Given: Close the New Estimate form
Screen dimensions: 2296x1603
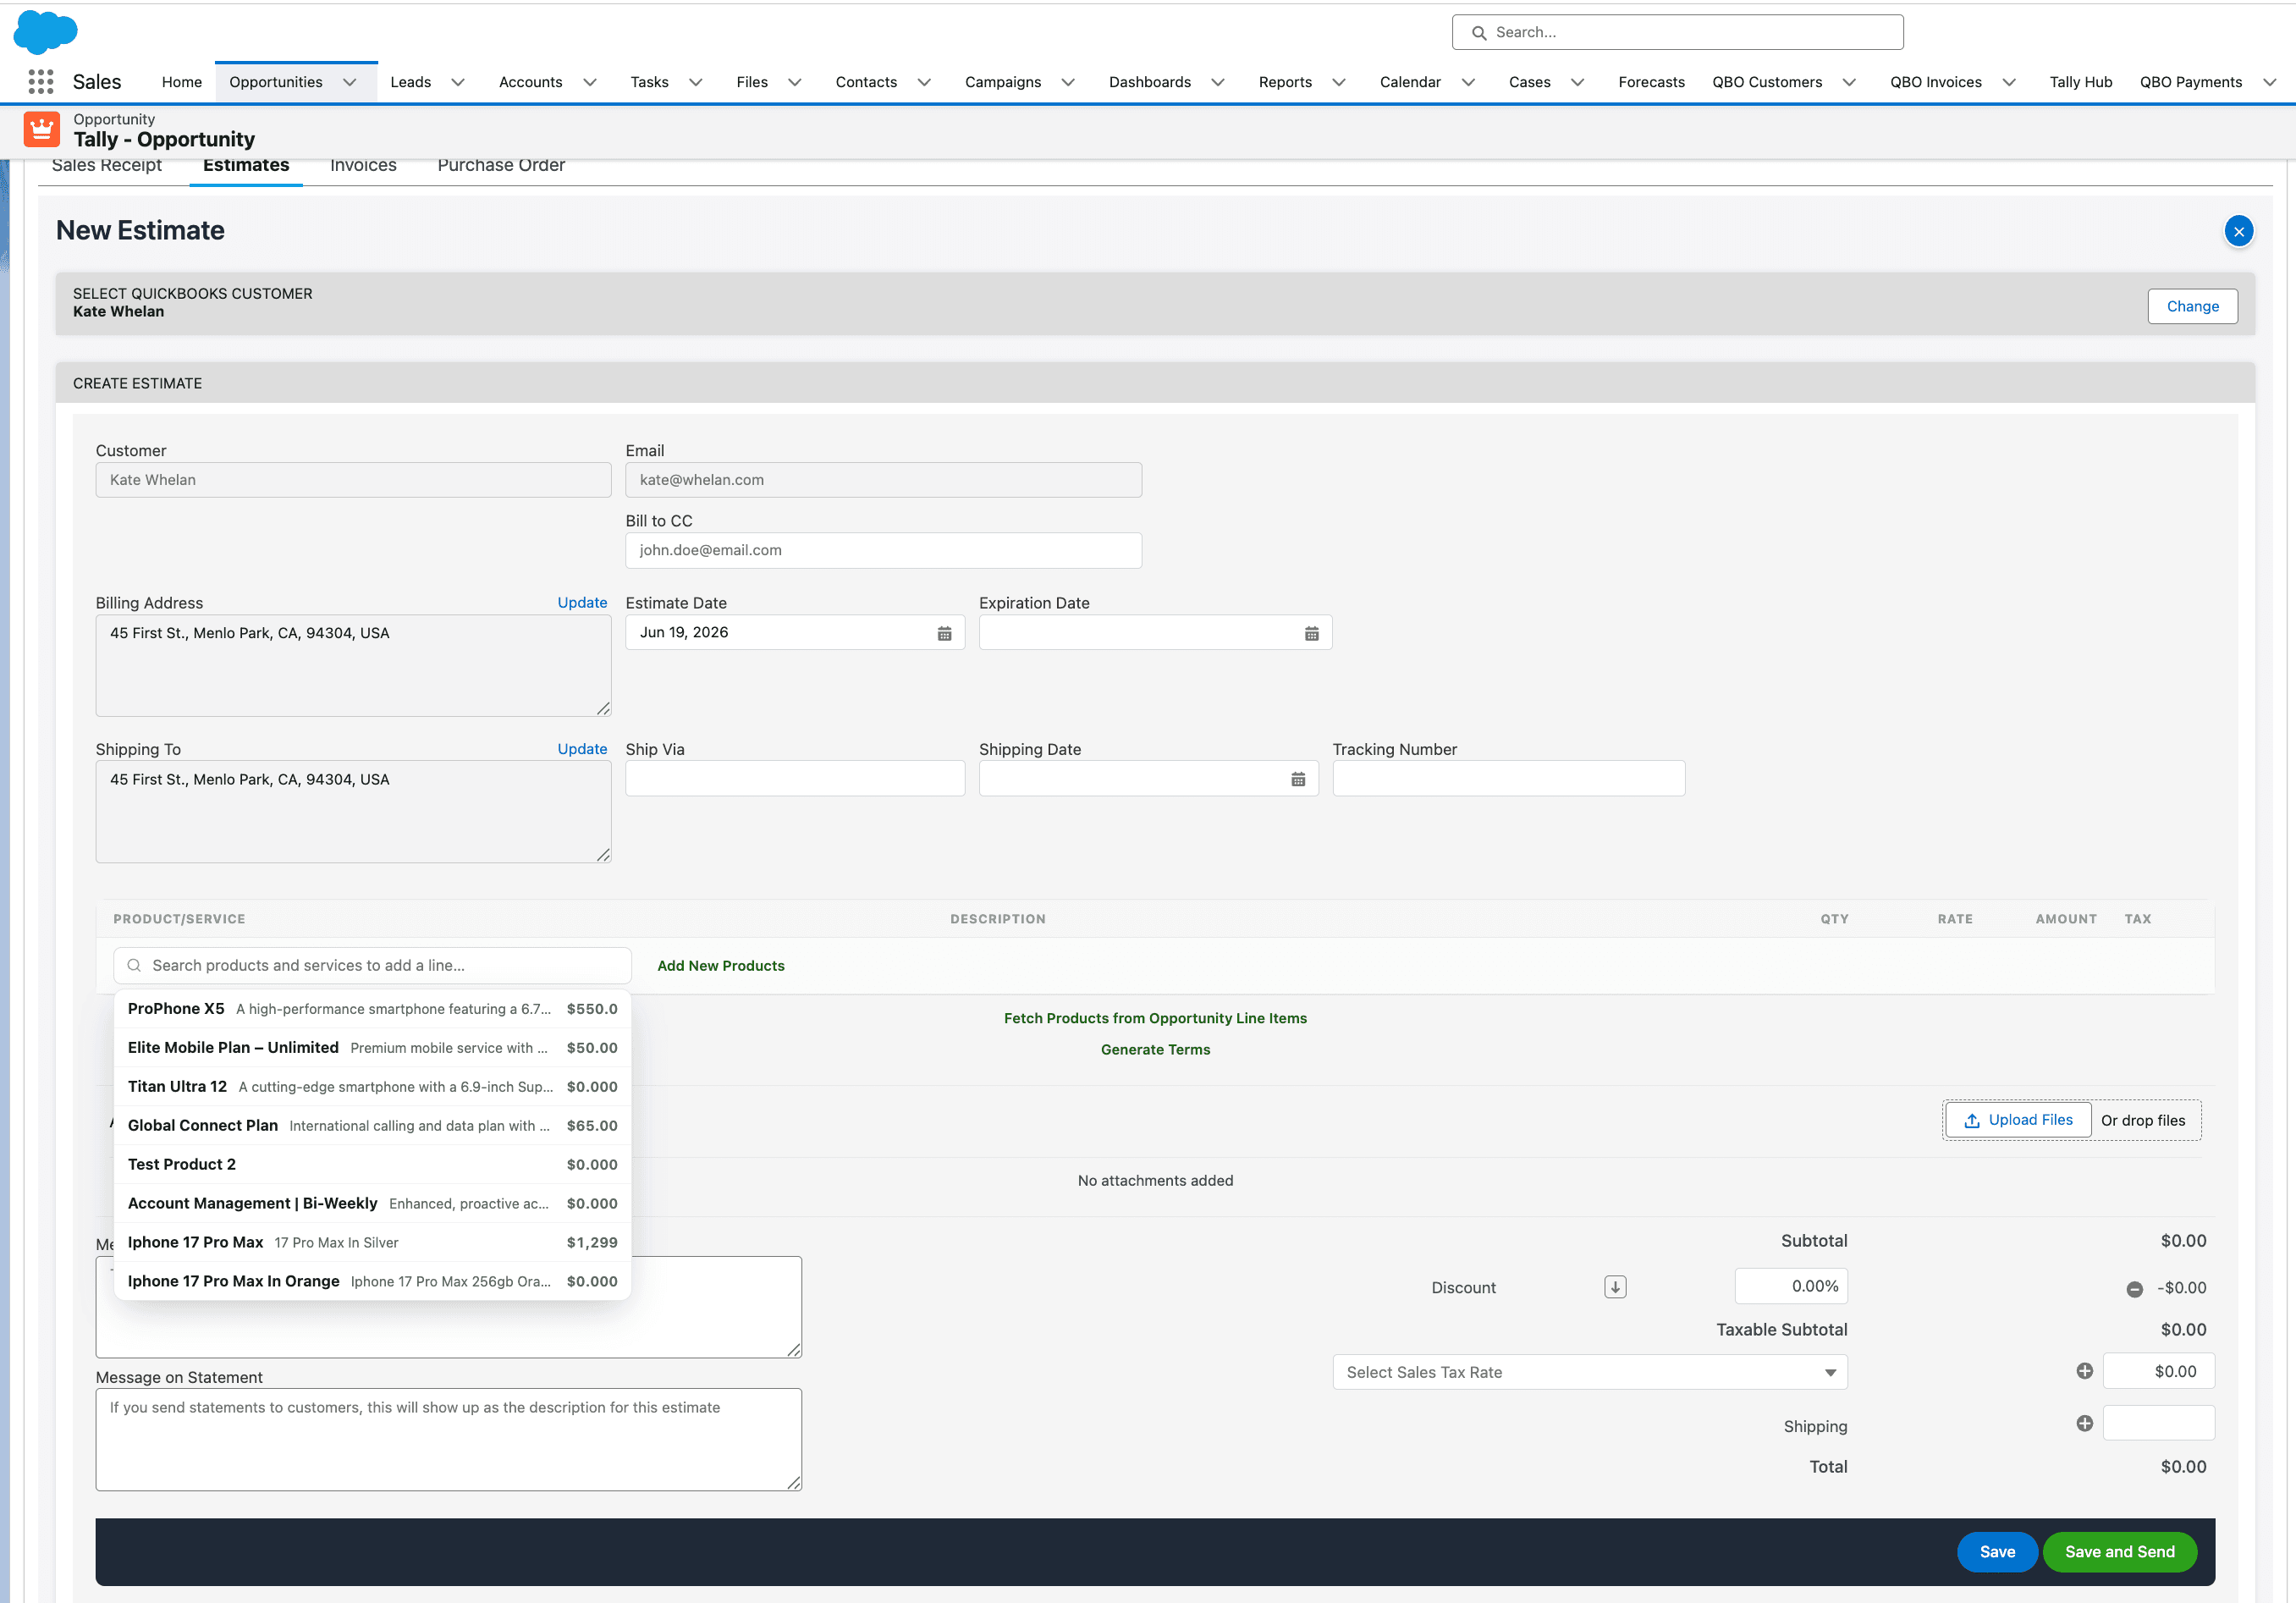Looking at the screenshot, I should point(2238,231).
